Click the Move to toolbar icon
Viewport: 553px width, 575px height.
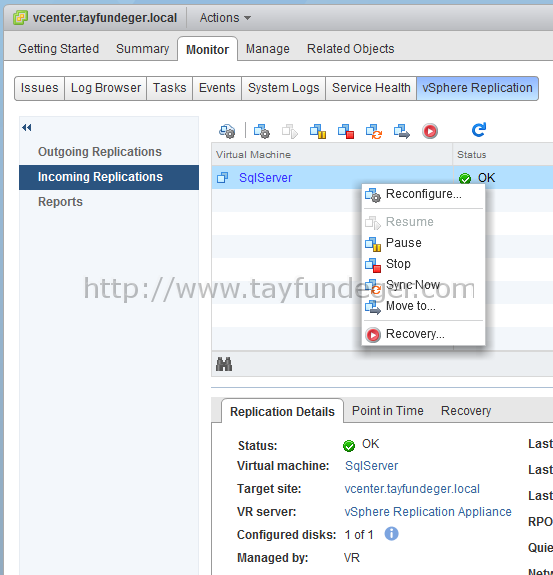coord(402,131)
